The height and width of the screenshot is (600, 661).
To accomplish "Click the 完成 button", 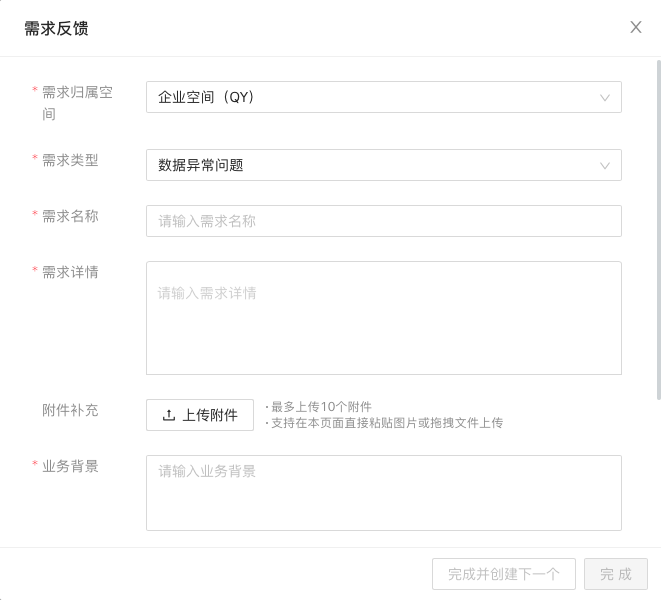I will tap(616, 574).
